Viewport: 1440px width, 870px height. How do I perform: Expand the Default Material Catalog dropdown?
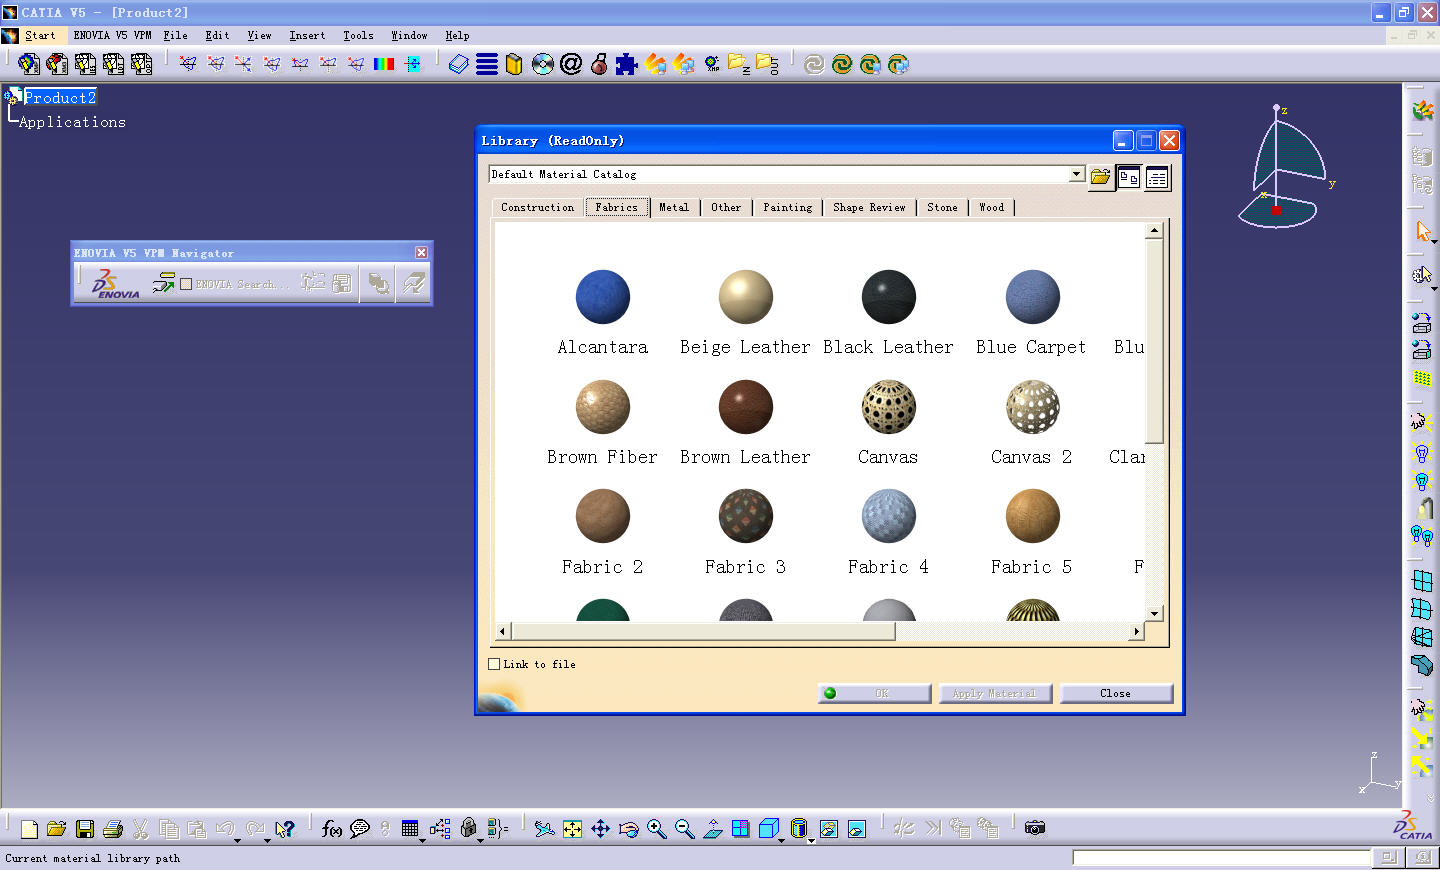pos(1076,174)
